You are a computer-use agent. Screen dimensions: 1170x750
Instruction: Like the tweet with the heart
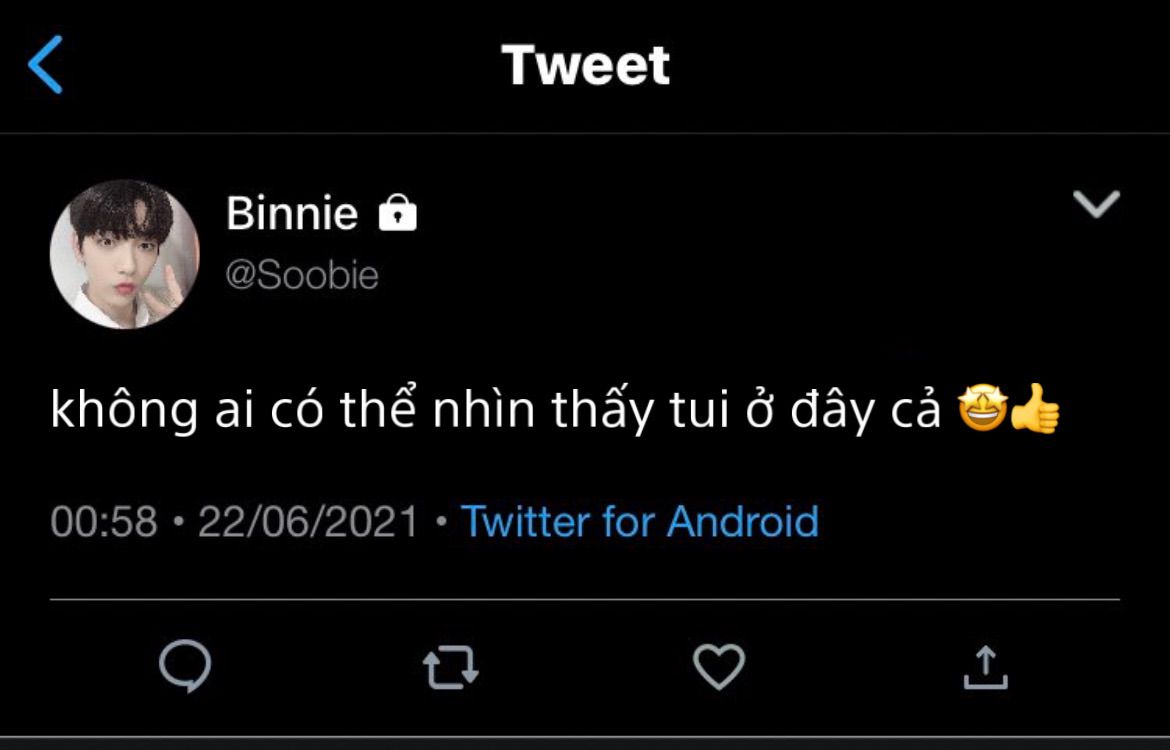pos(719,667)
